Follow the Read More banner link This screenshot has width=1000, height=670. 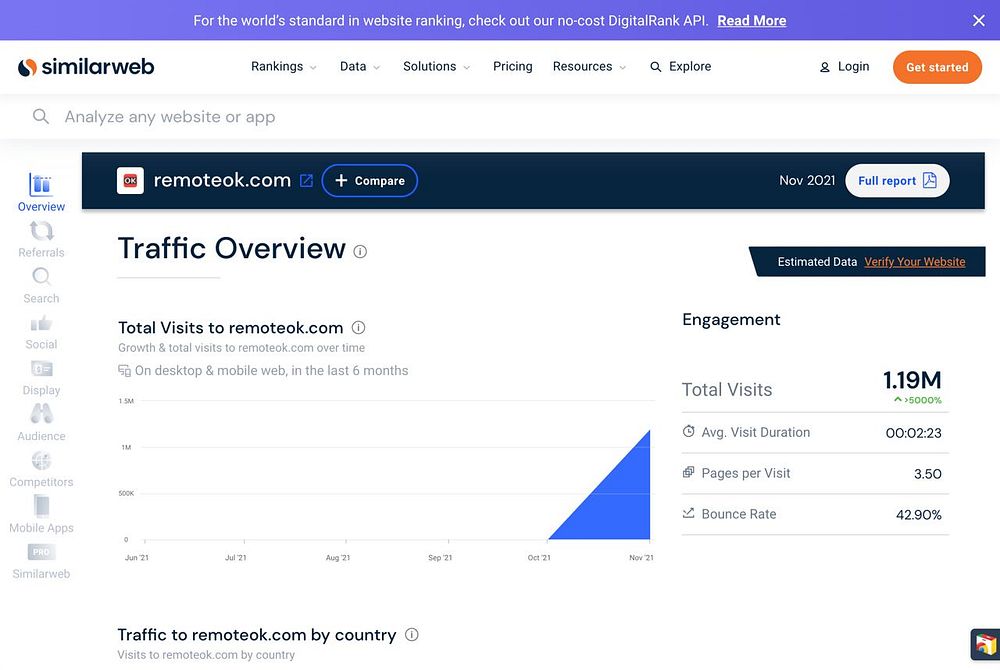(751, 20)
